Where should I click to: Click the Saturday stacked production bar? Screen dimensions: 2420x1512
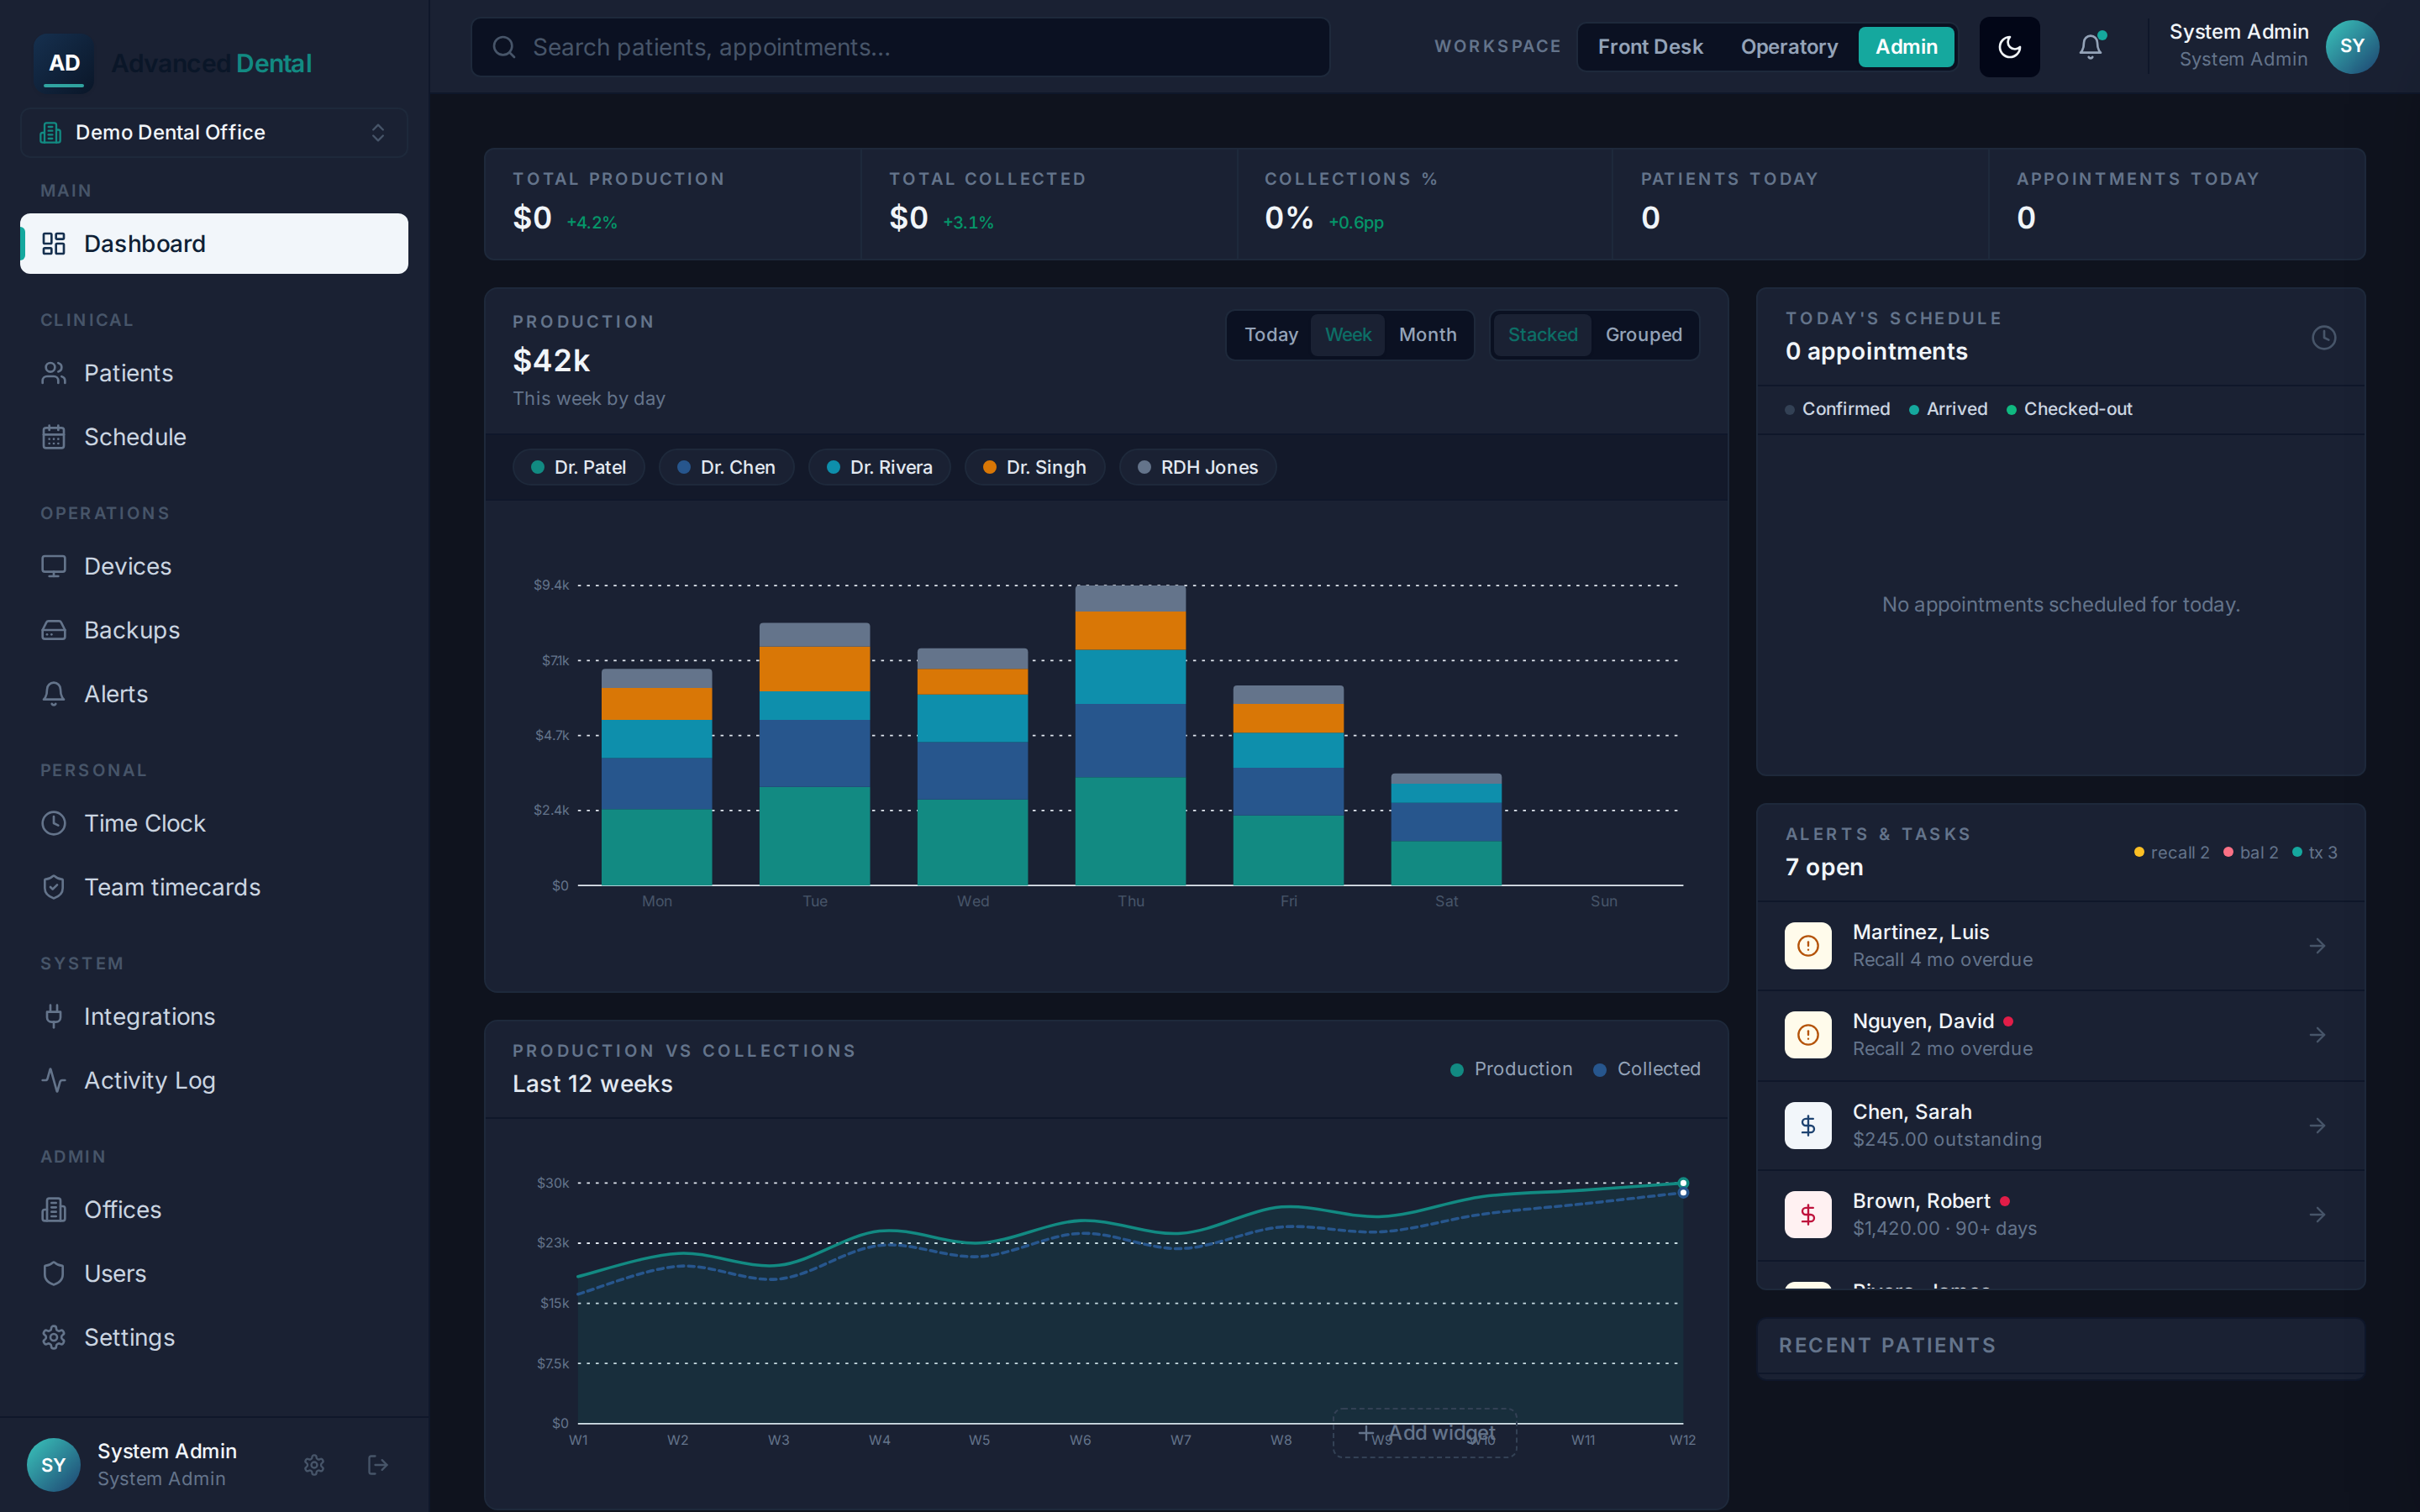1446,829
